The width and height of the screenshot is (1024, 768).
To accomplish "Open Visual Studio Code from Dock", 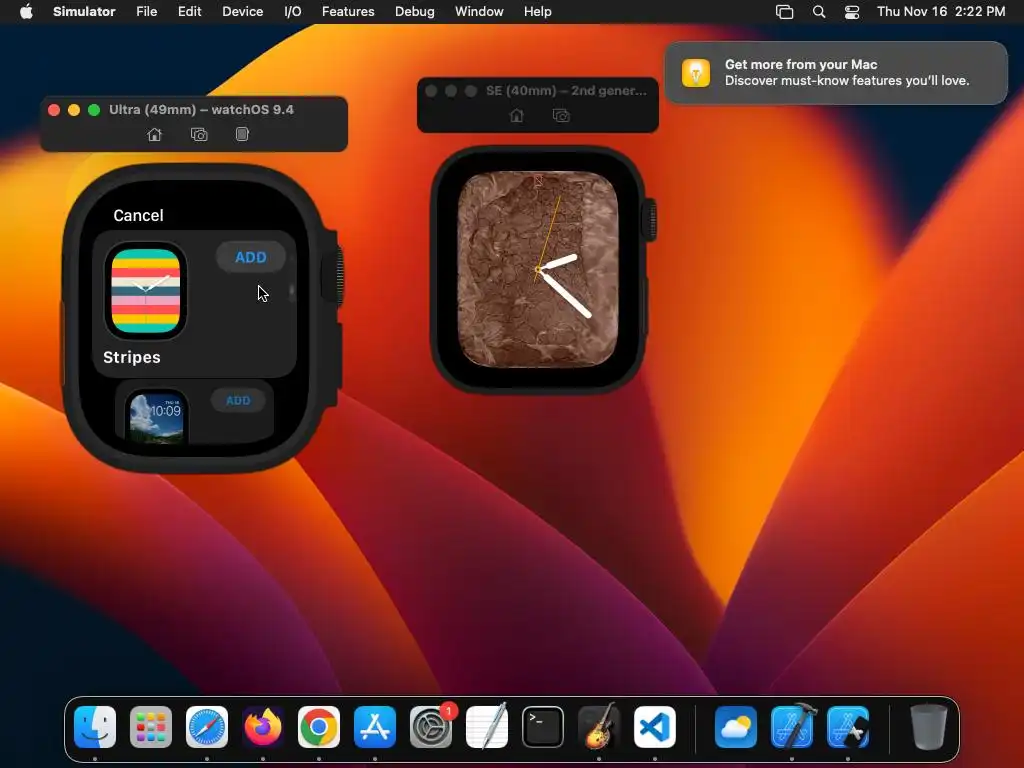I will pos(655,727).
